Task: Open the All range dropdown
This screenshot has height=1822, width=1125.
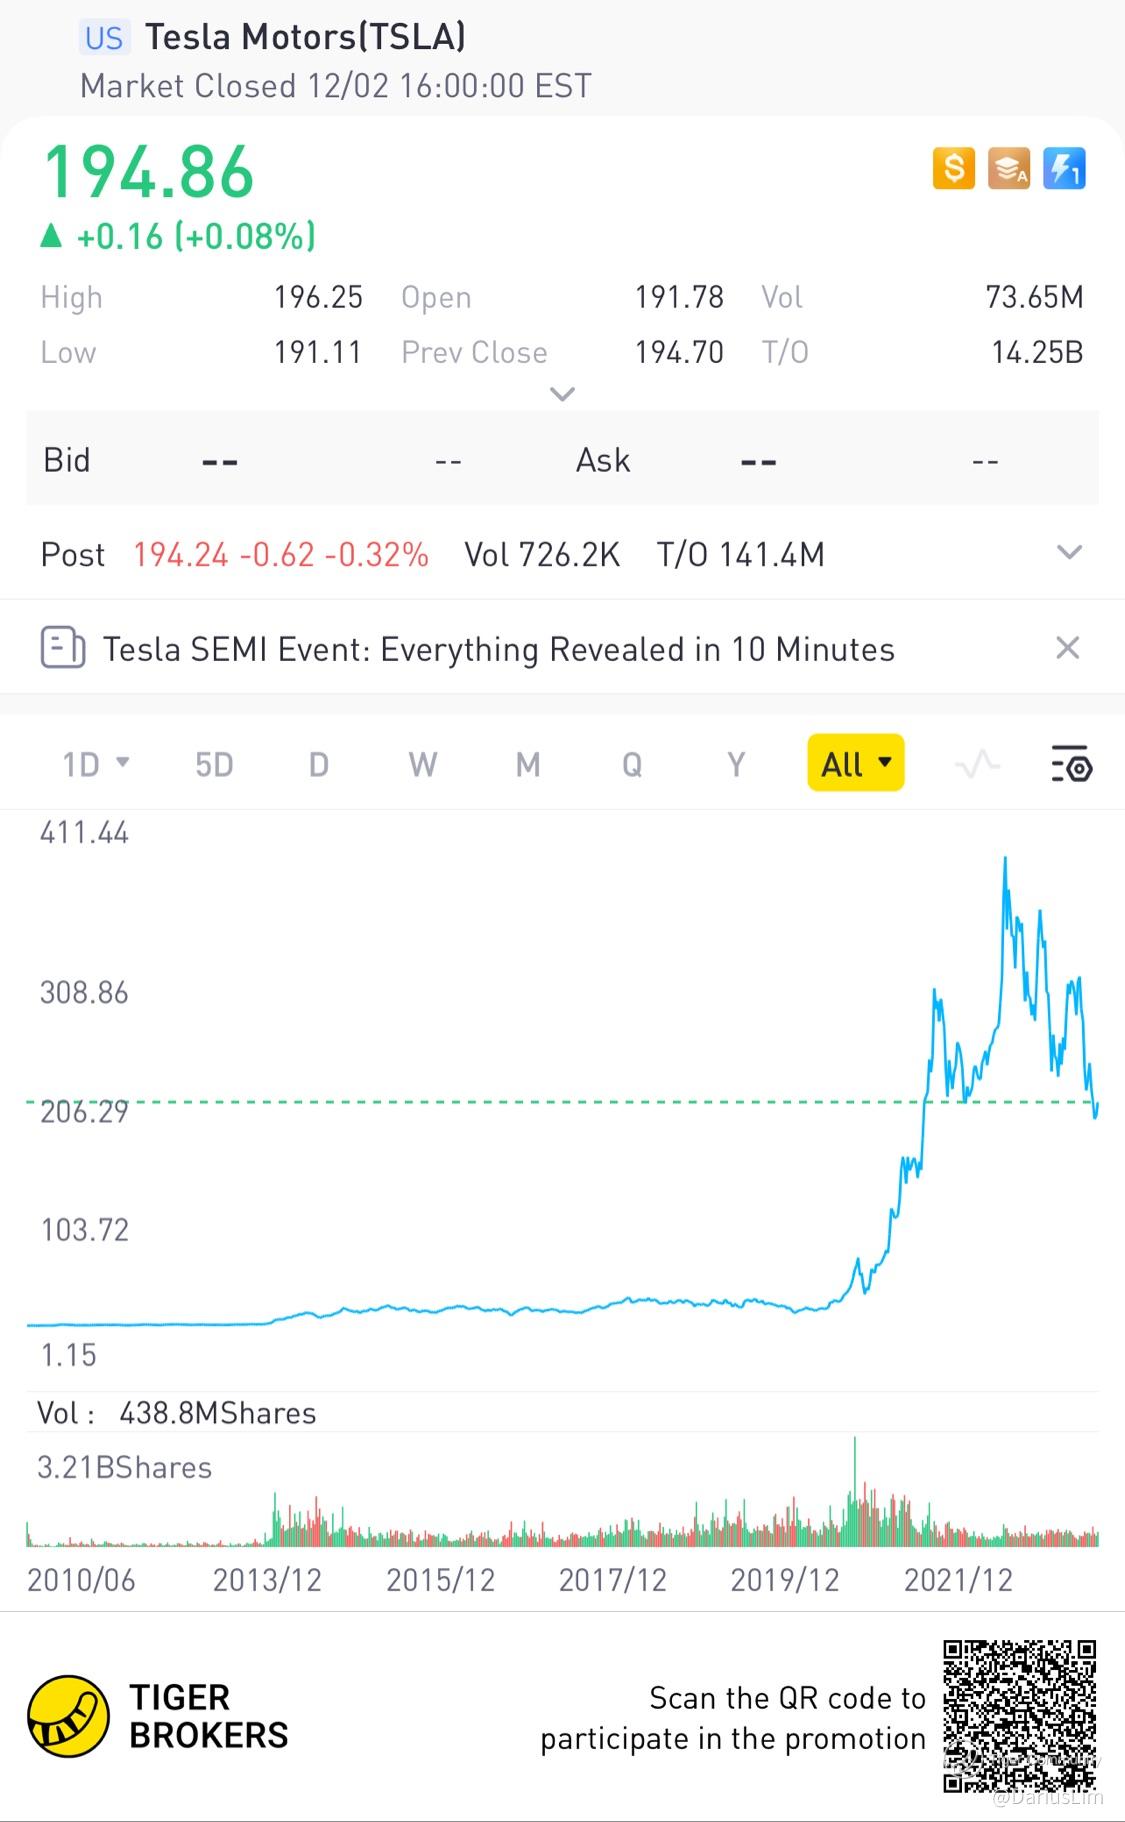Action: (855, 764)
